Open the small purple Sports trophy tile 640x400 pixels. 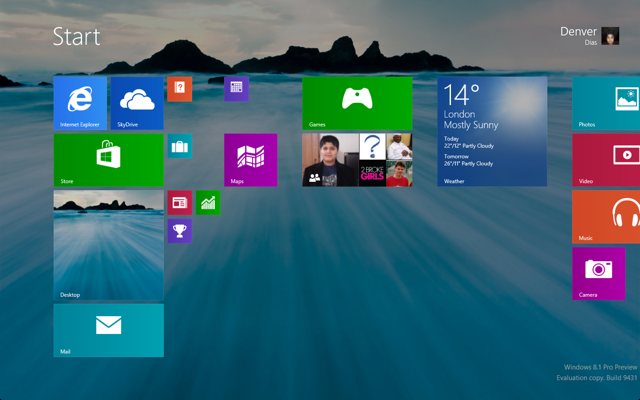180,231
